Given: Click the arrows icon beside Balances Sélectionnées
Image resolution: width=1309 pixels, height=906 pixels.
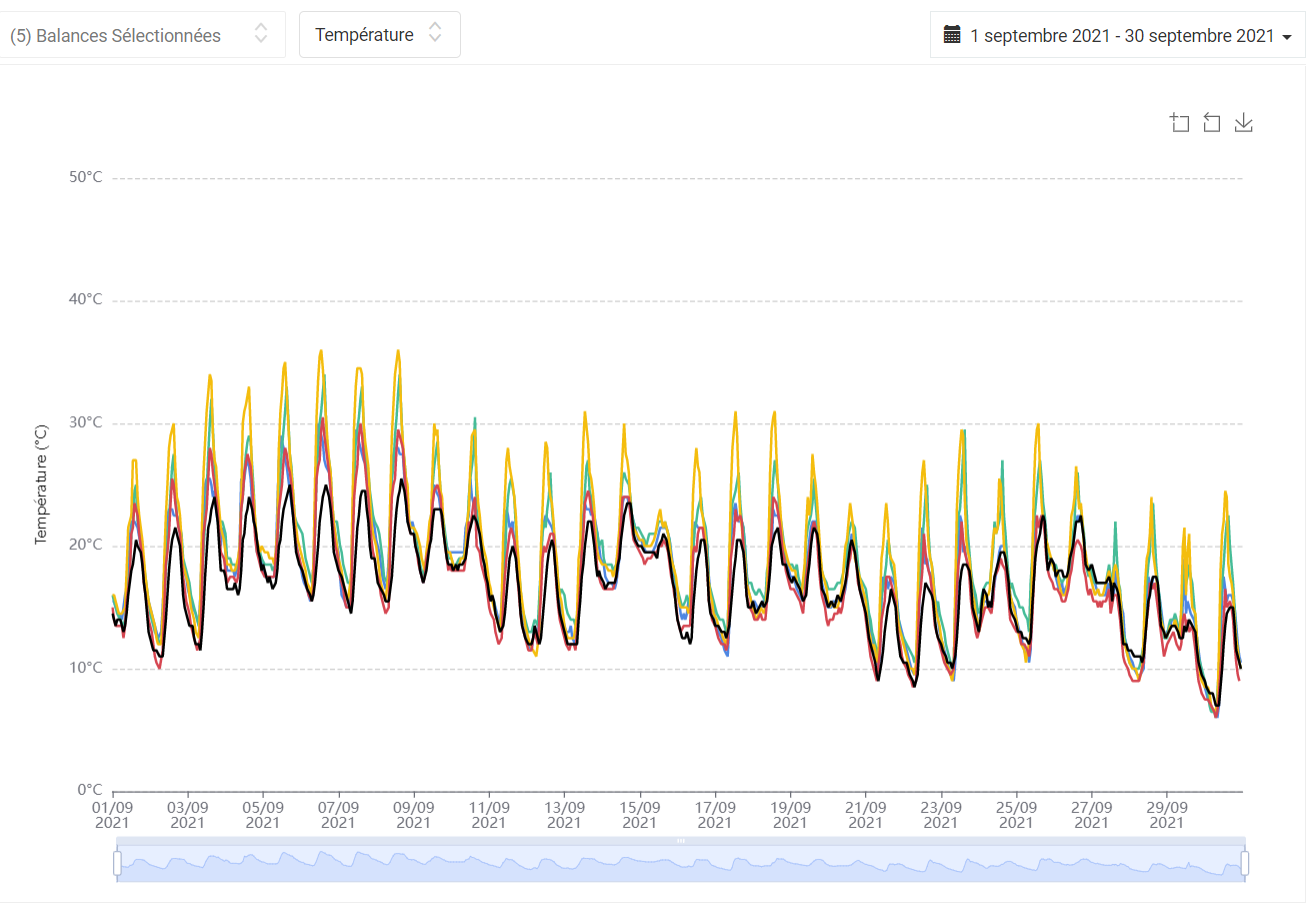Looking at the screenshot, I should (x=261, y=33).
